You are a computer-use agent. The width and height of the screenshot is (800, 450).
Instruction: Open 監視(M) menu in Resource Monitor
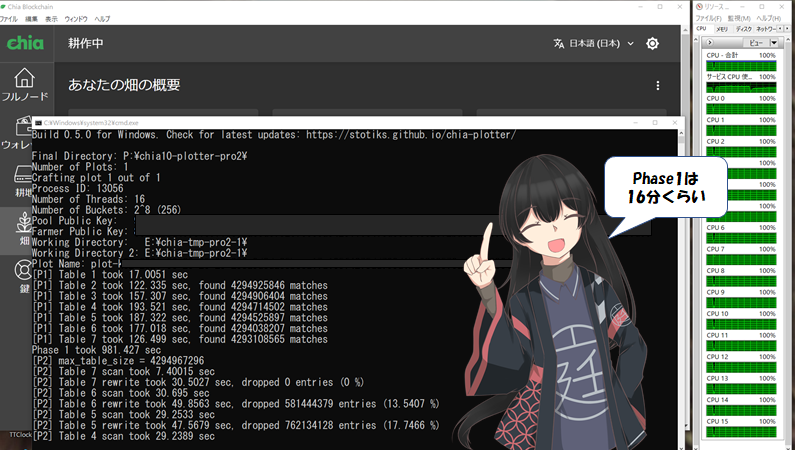point(739,18)
